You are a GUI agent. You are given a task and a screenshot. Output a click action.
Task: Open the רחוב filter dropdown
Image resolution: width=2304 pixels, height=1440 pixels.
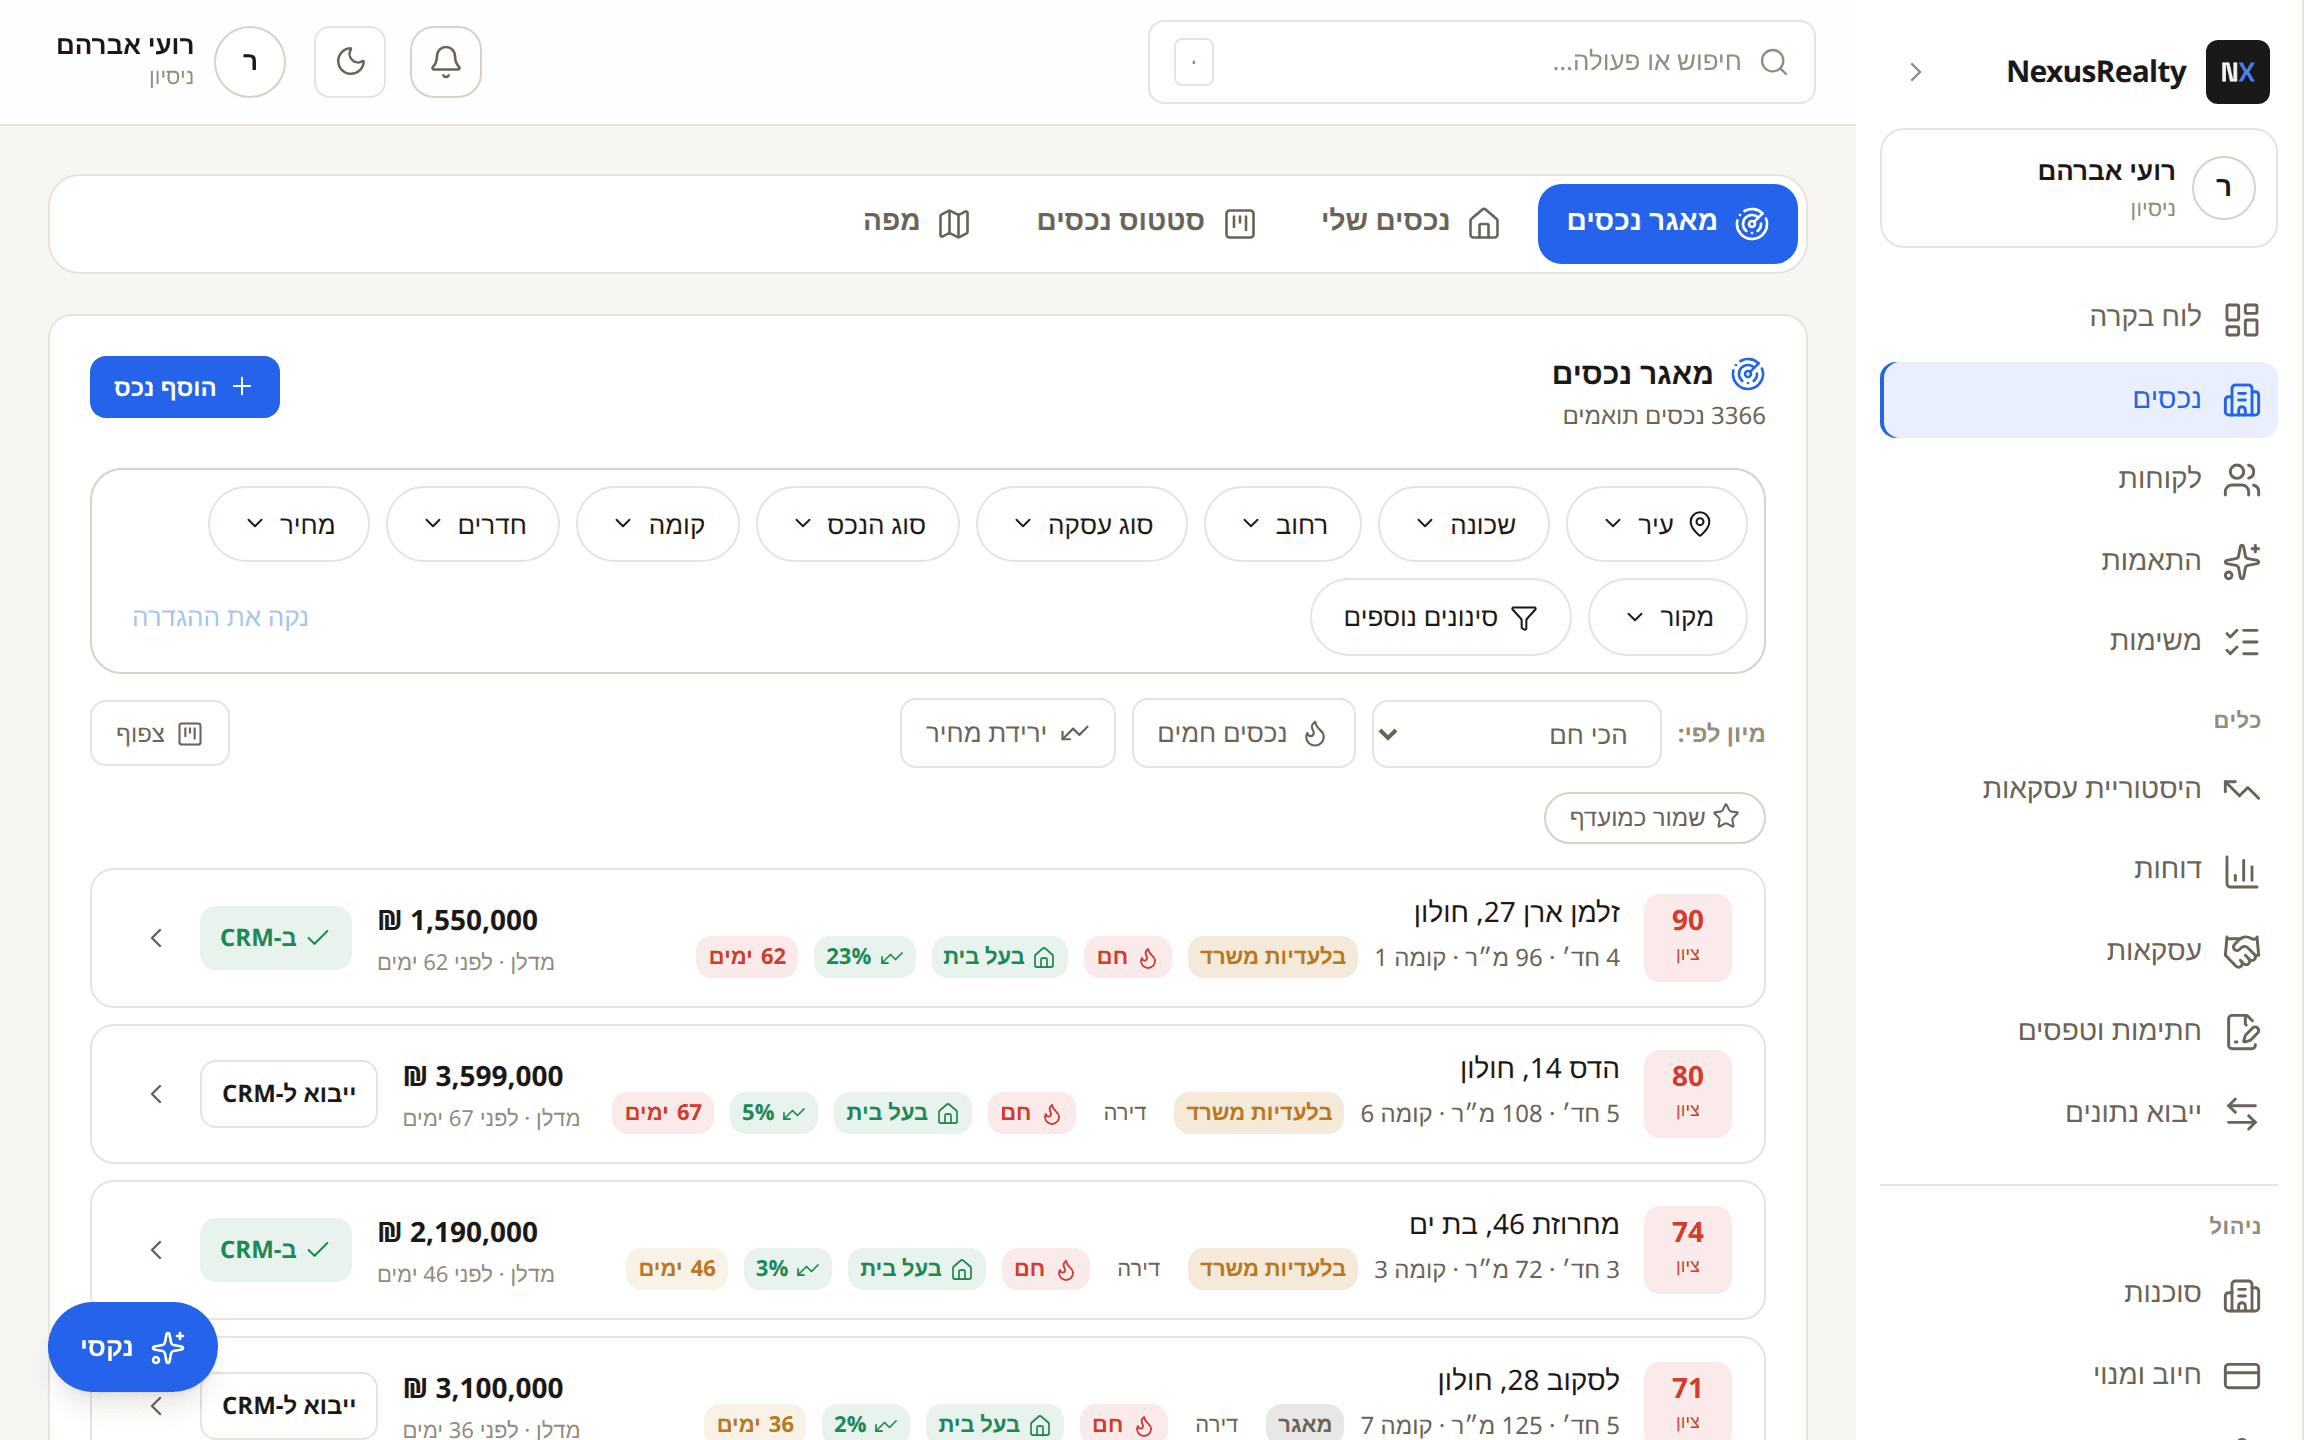pos(1283,525)
